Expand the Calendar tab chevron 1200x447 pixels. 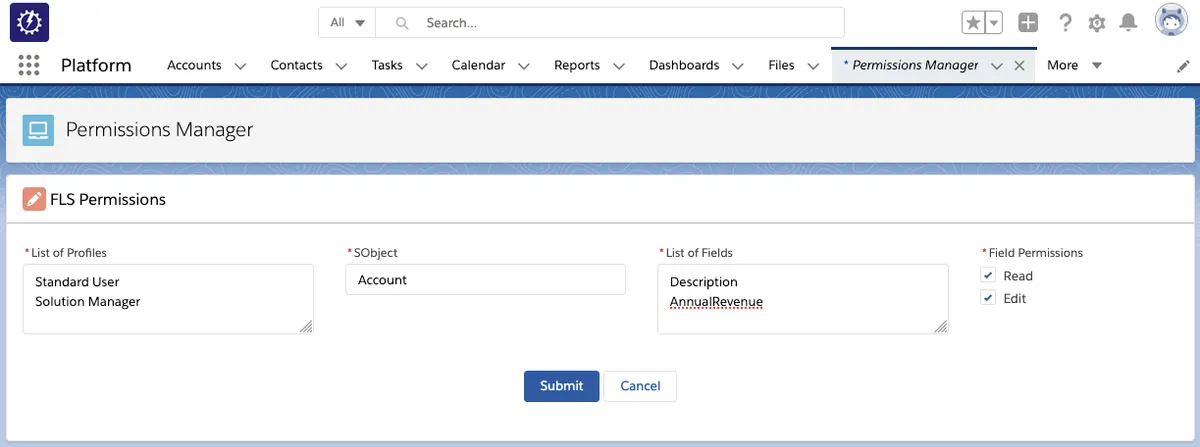point(524,66)
